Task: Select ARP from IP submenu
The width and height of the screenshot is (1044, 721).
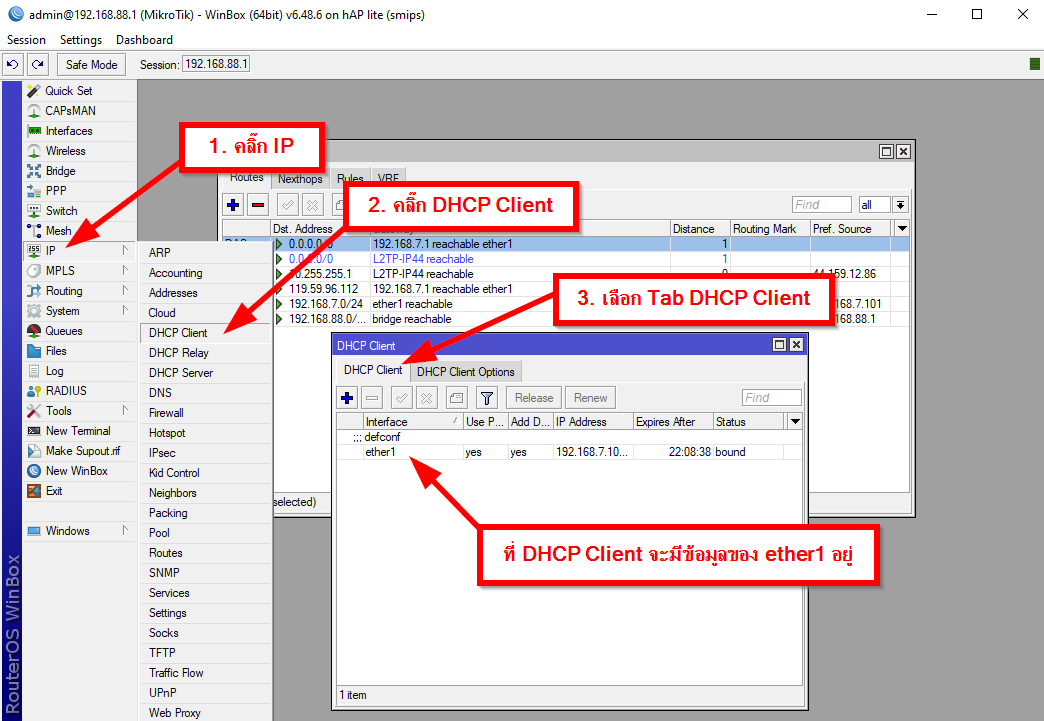Action: point(206,252)
